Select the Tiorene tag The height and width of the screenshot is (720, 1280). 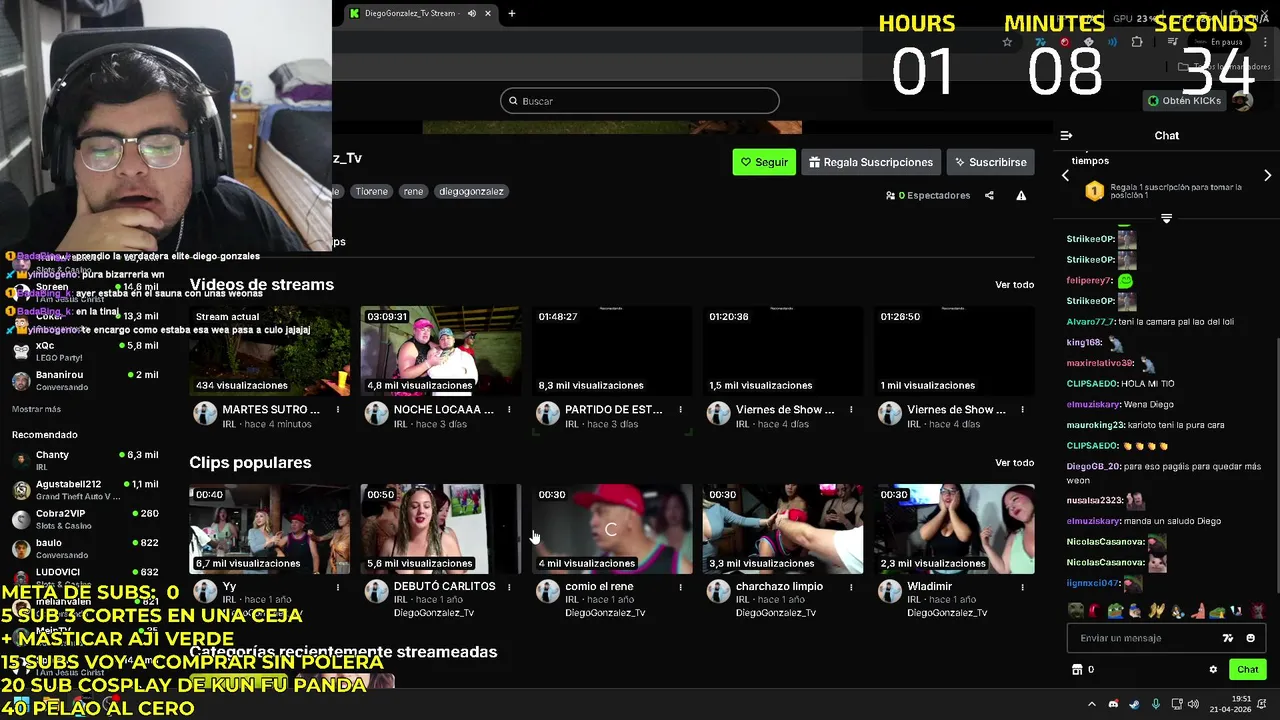coord(371,191)
